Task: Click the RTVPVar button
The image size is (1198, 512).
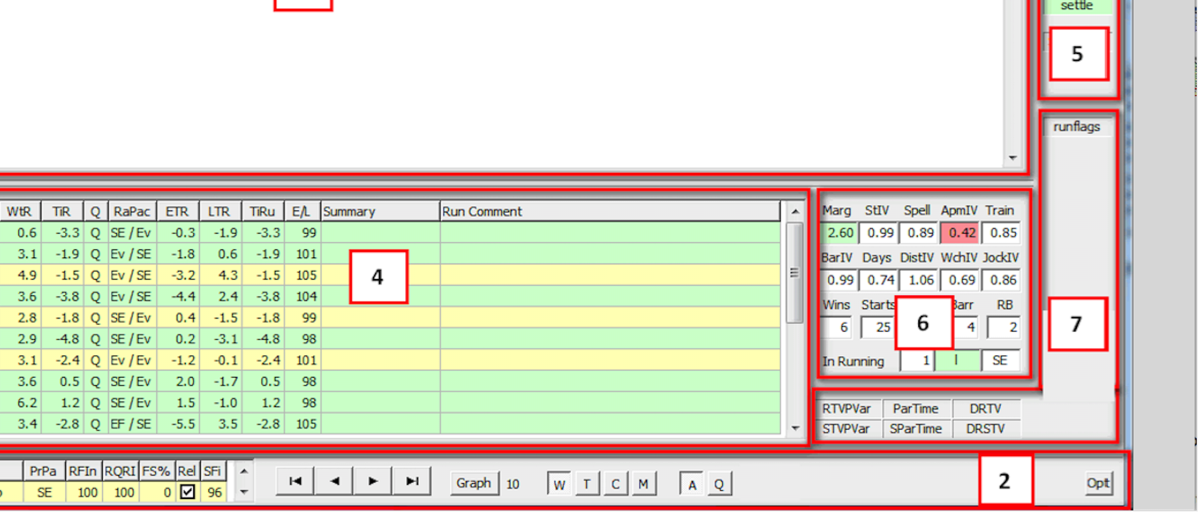Action: 846,408
